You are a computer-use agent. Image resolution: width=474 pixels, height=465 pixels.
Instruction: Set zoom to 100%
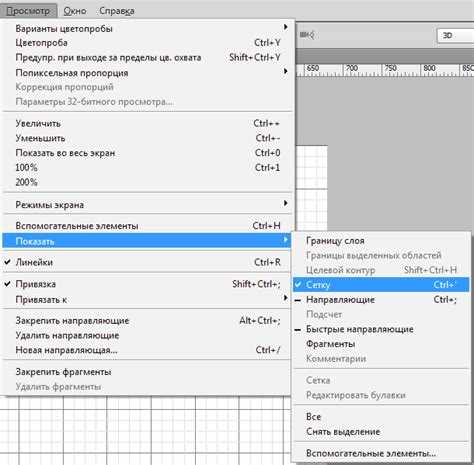147,167
